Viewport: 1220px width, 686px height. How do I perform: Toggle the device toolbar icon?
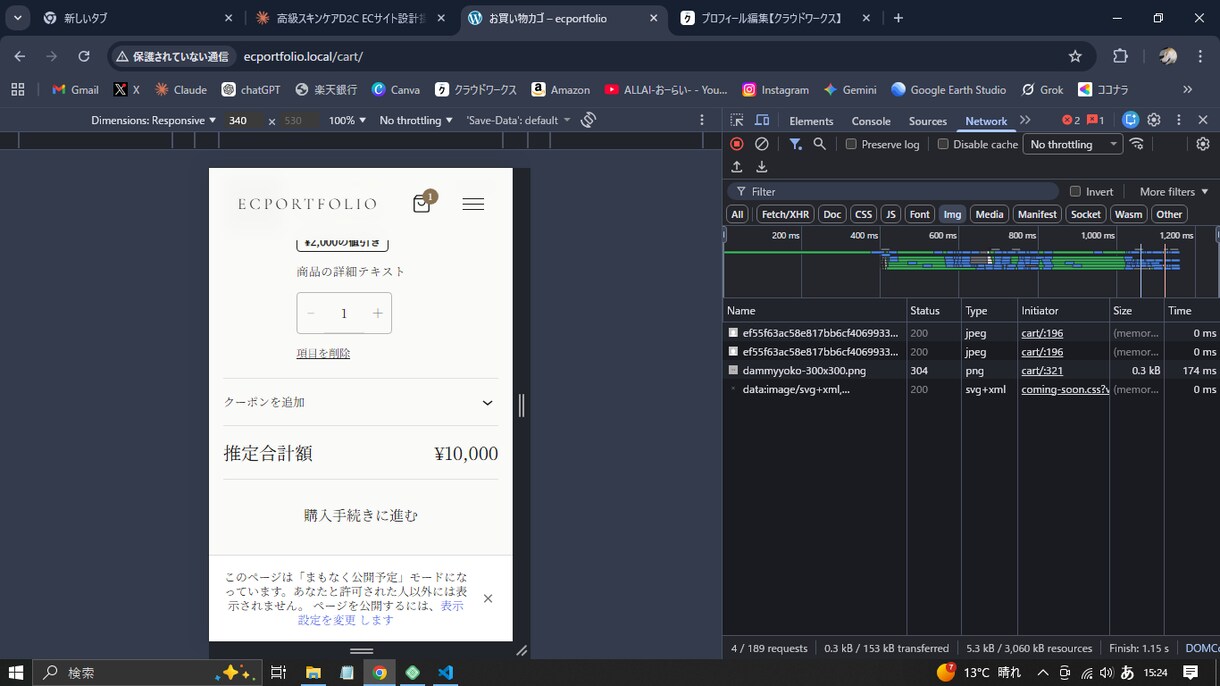(x=764, y=120)
